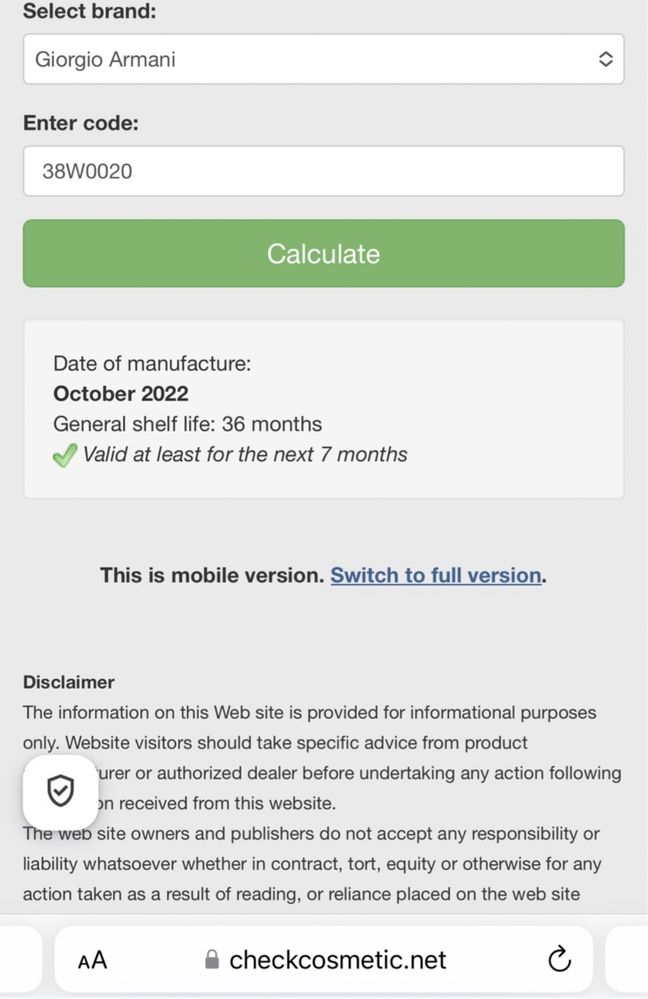Click the green Calculate button

click(x=324, y=254)
